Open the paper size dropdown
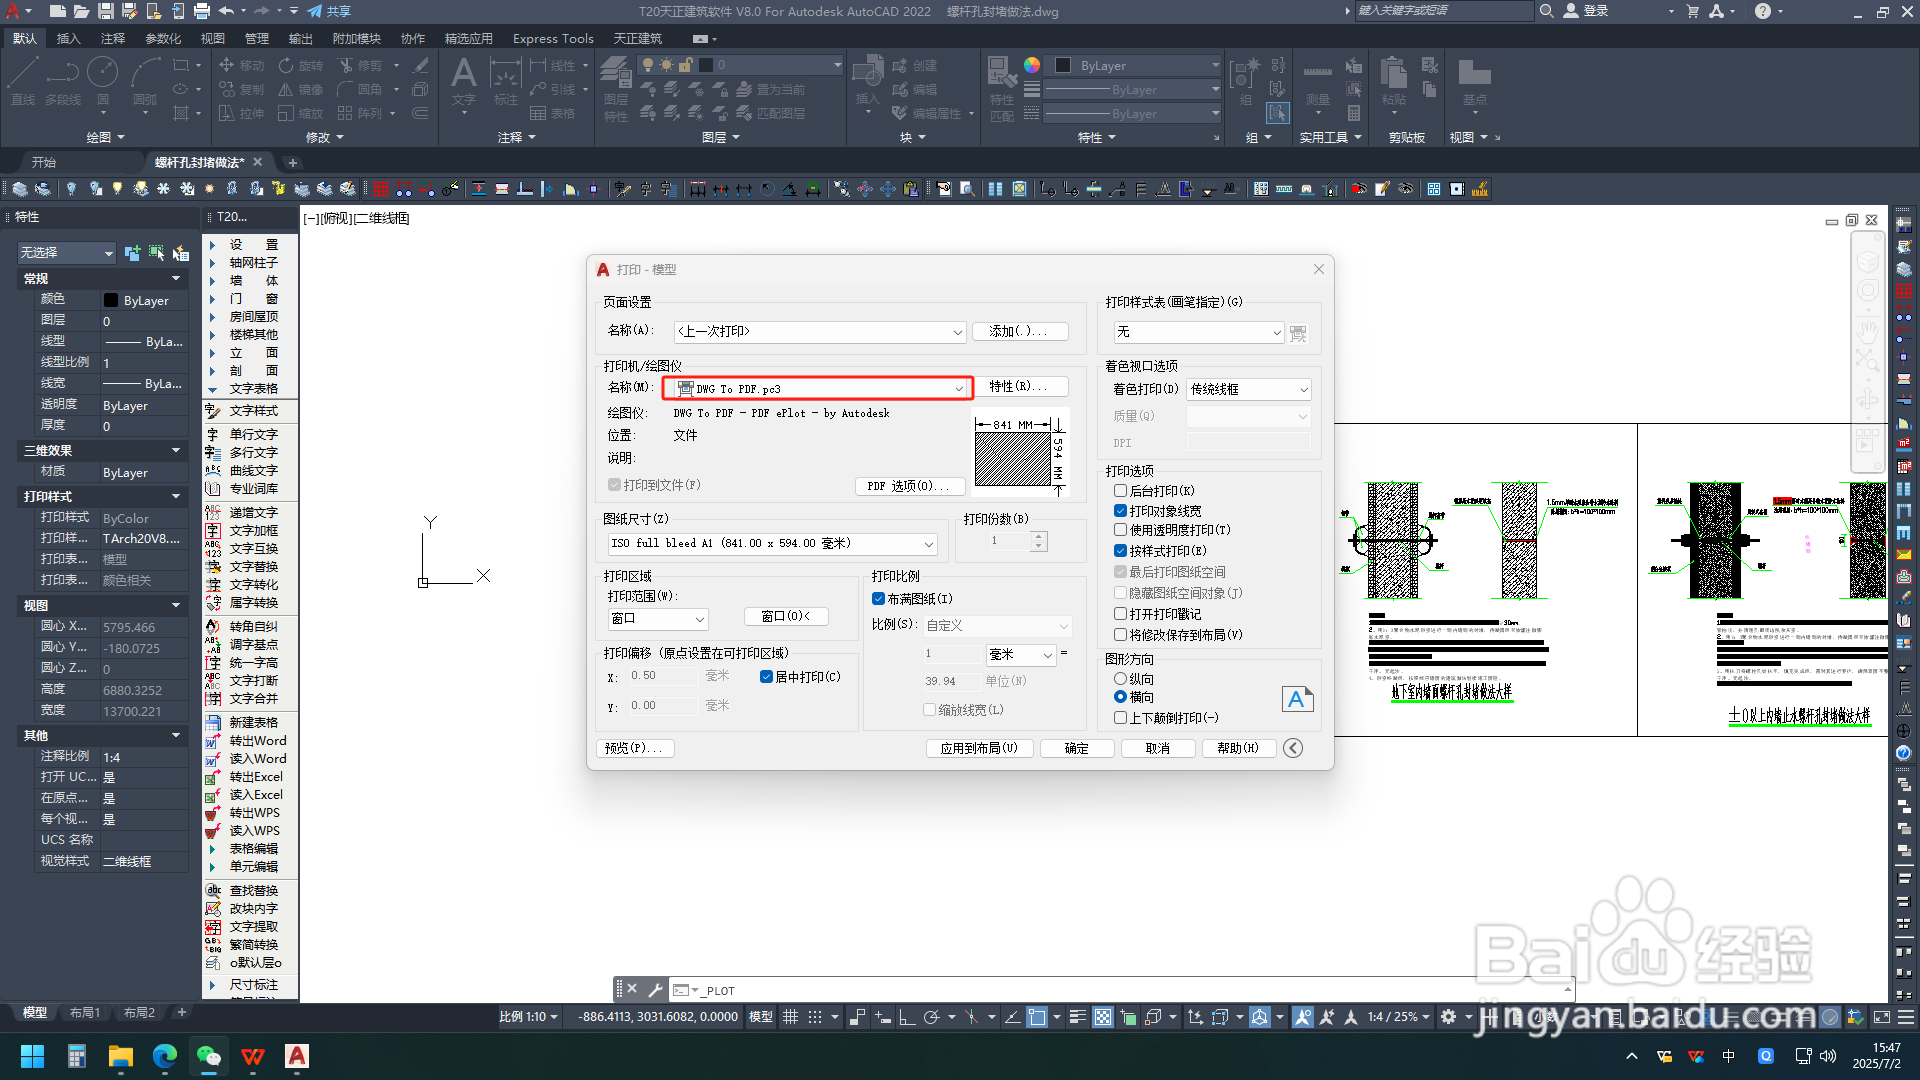 click(772, 544)
